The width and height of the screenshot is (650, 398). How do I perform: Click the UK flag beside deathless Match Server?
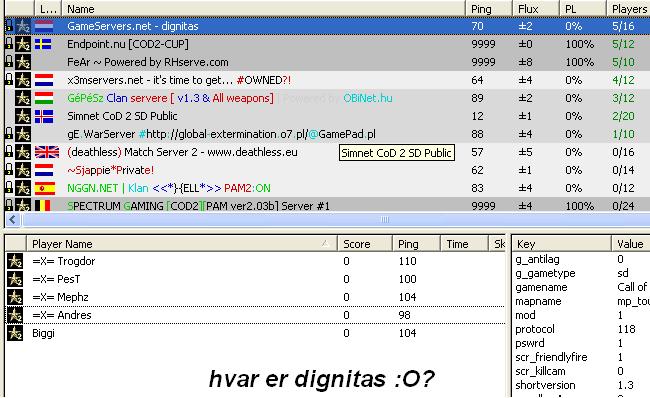click(x=47, y=152)
